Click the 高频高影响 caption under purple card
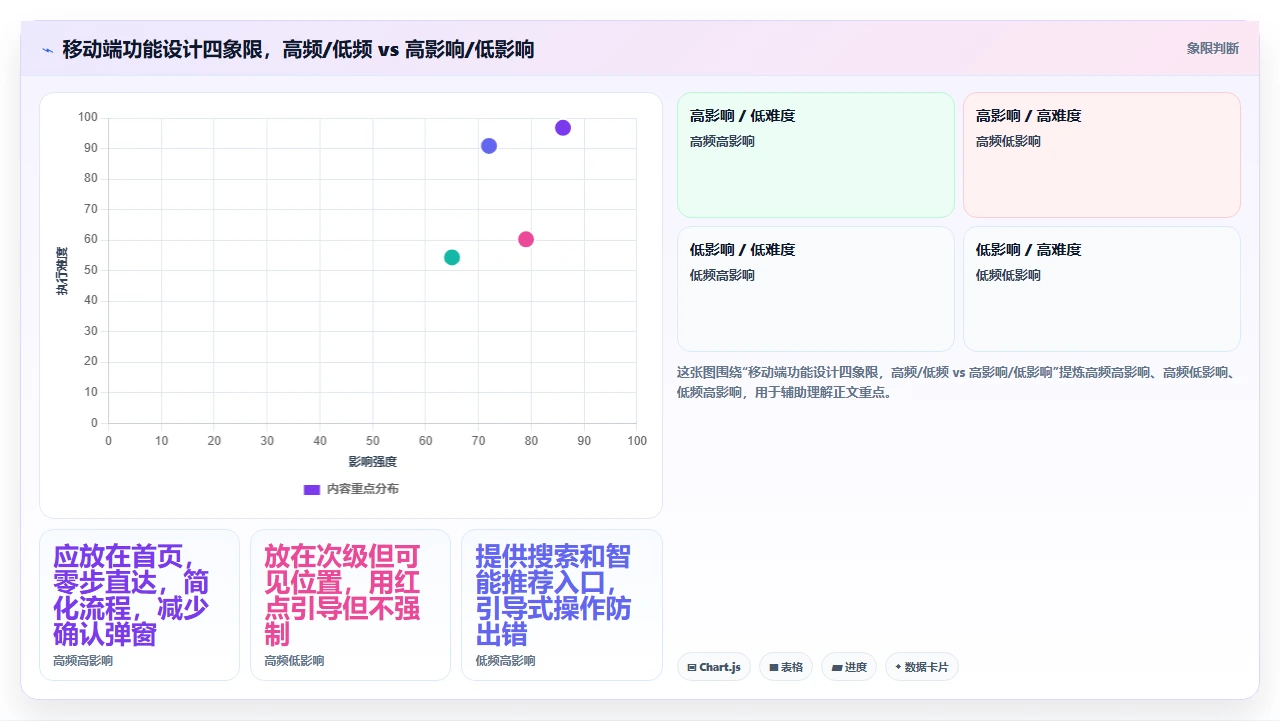The image size is (1280, 721). pyautogui.click(x=83, y=661)
